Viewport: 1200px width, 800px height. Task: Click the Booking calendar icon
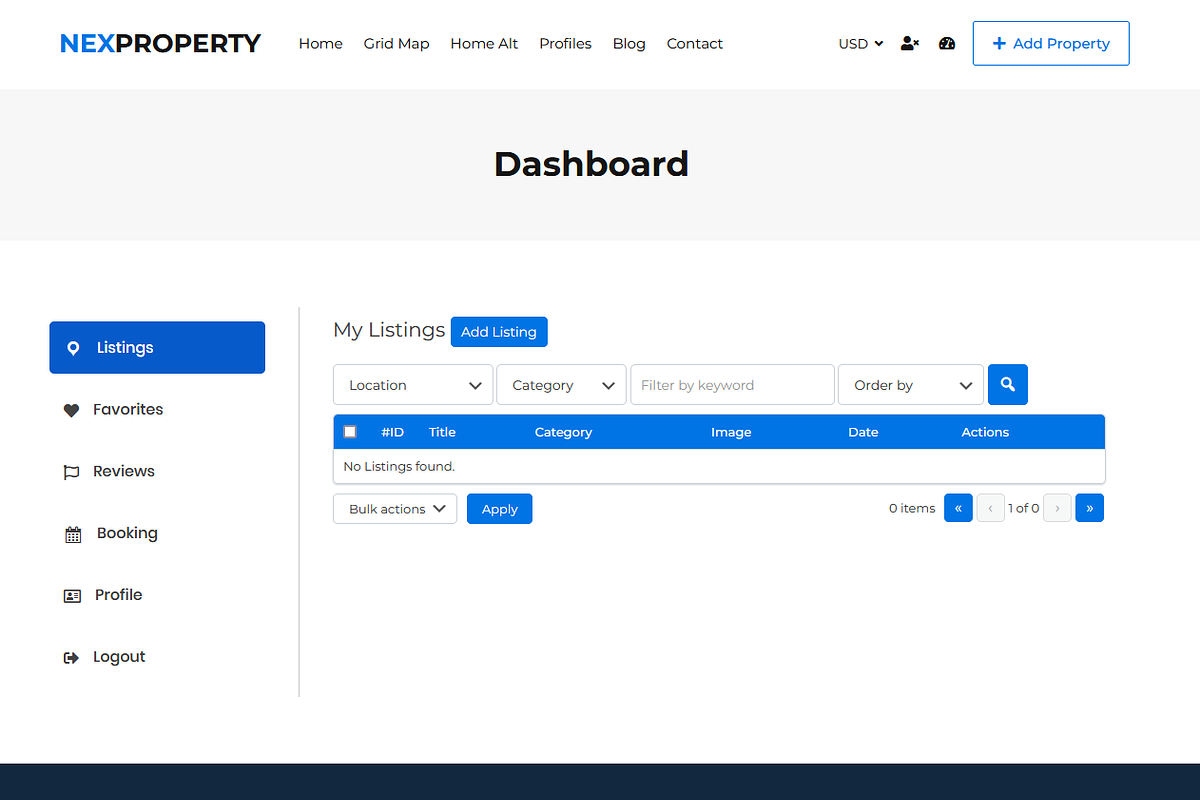(73, 534)
